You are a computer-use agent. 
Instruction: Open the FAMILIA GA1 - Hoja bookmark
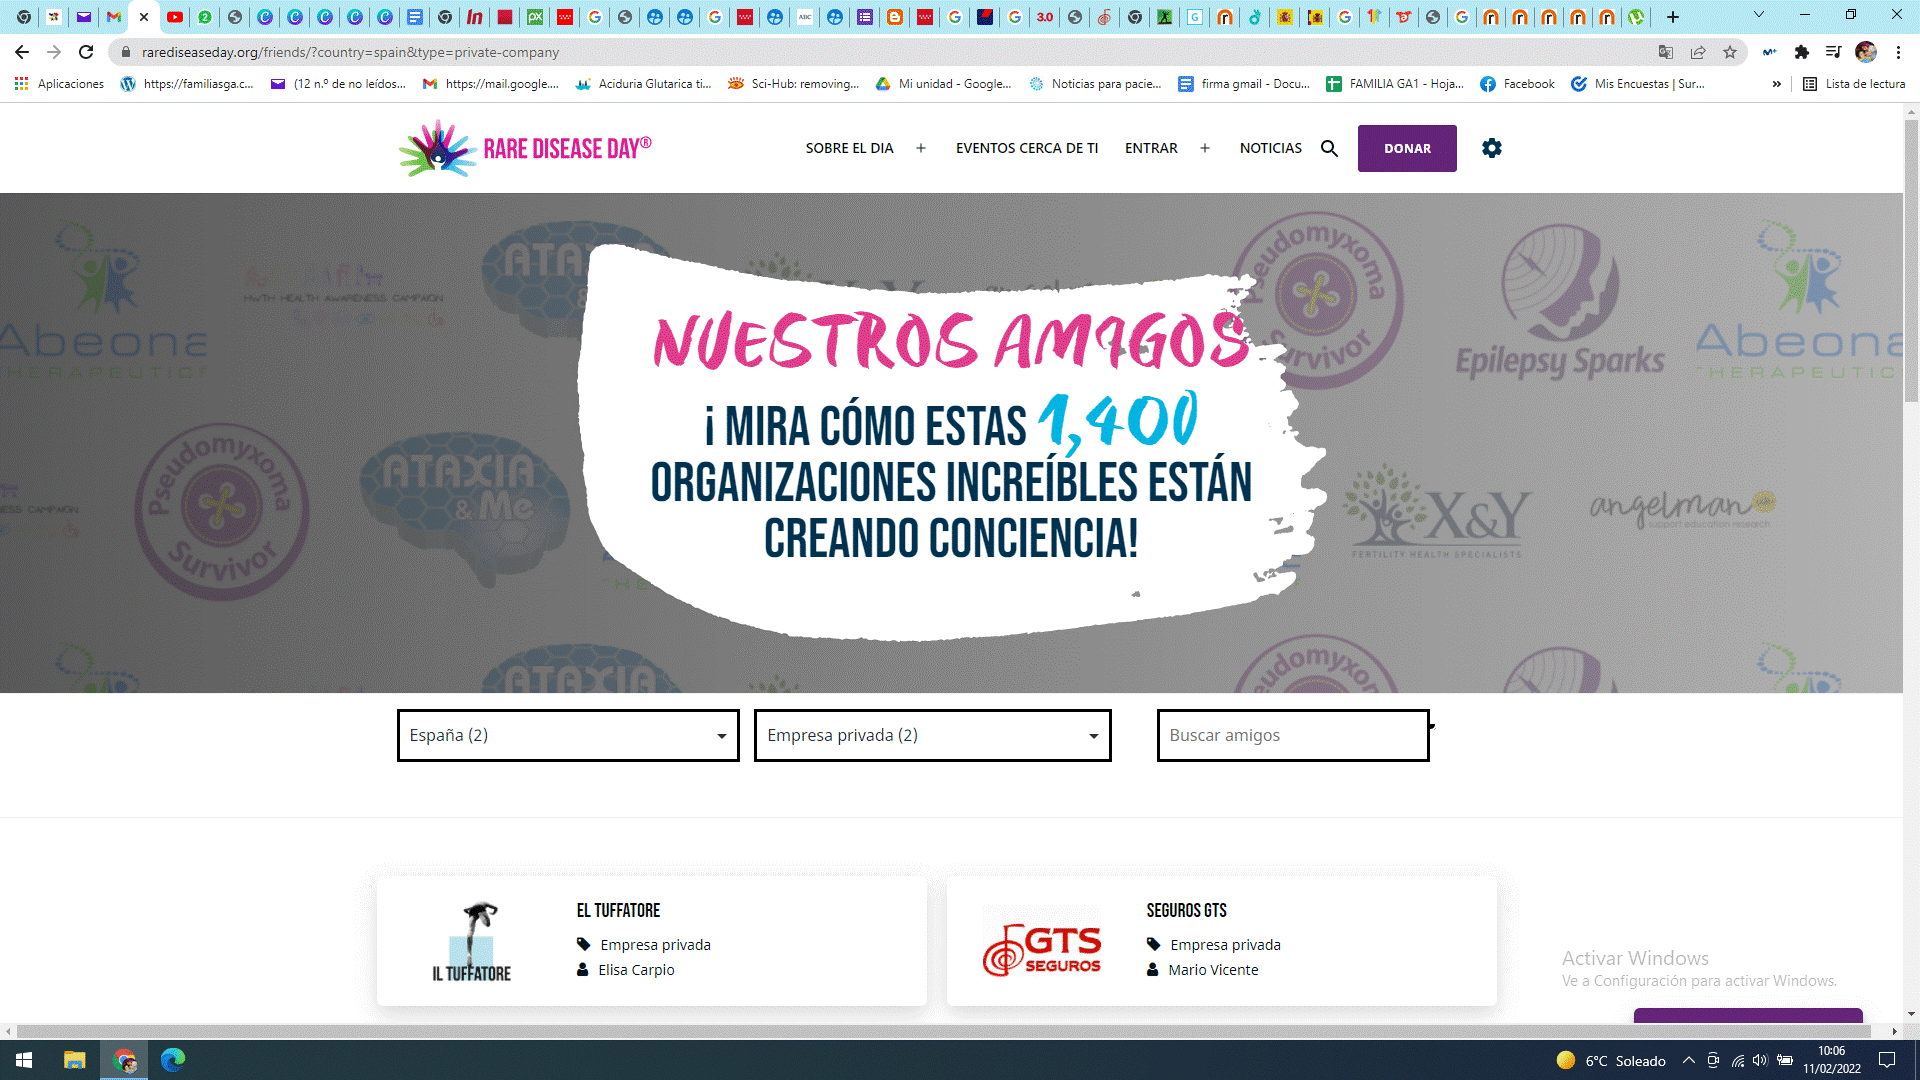click(x=1394, y=84)
